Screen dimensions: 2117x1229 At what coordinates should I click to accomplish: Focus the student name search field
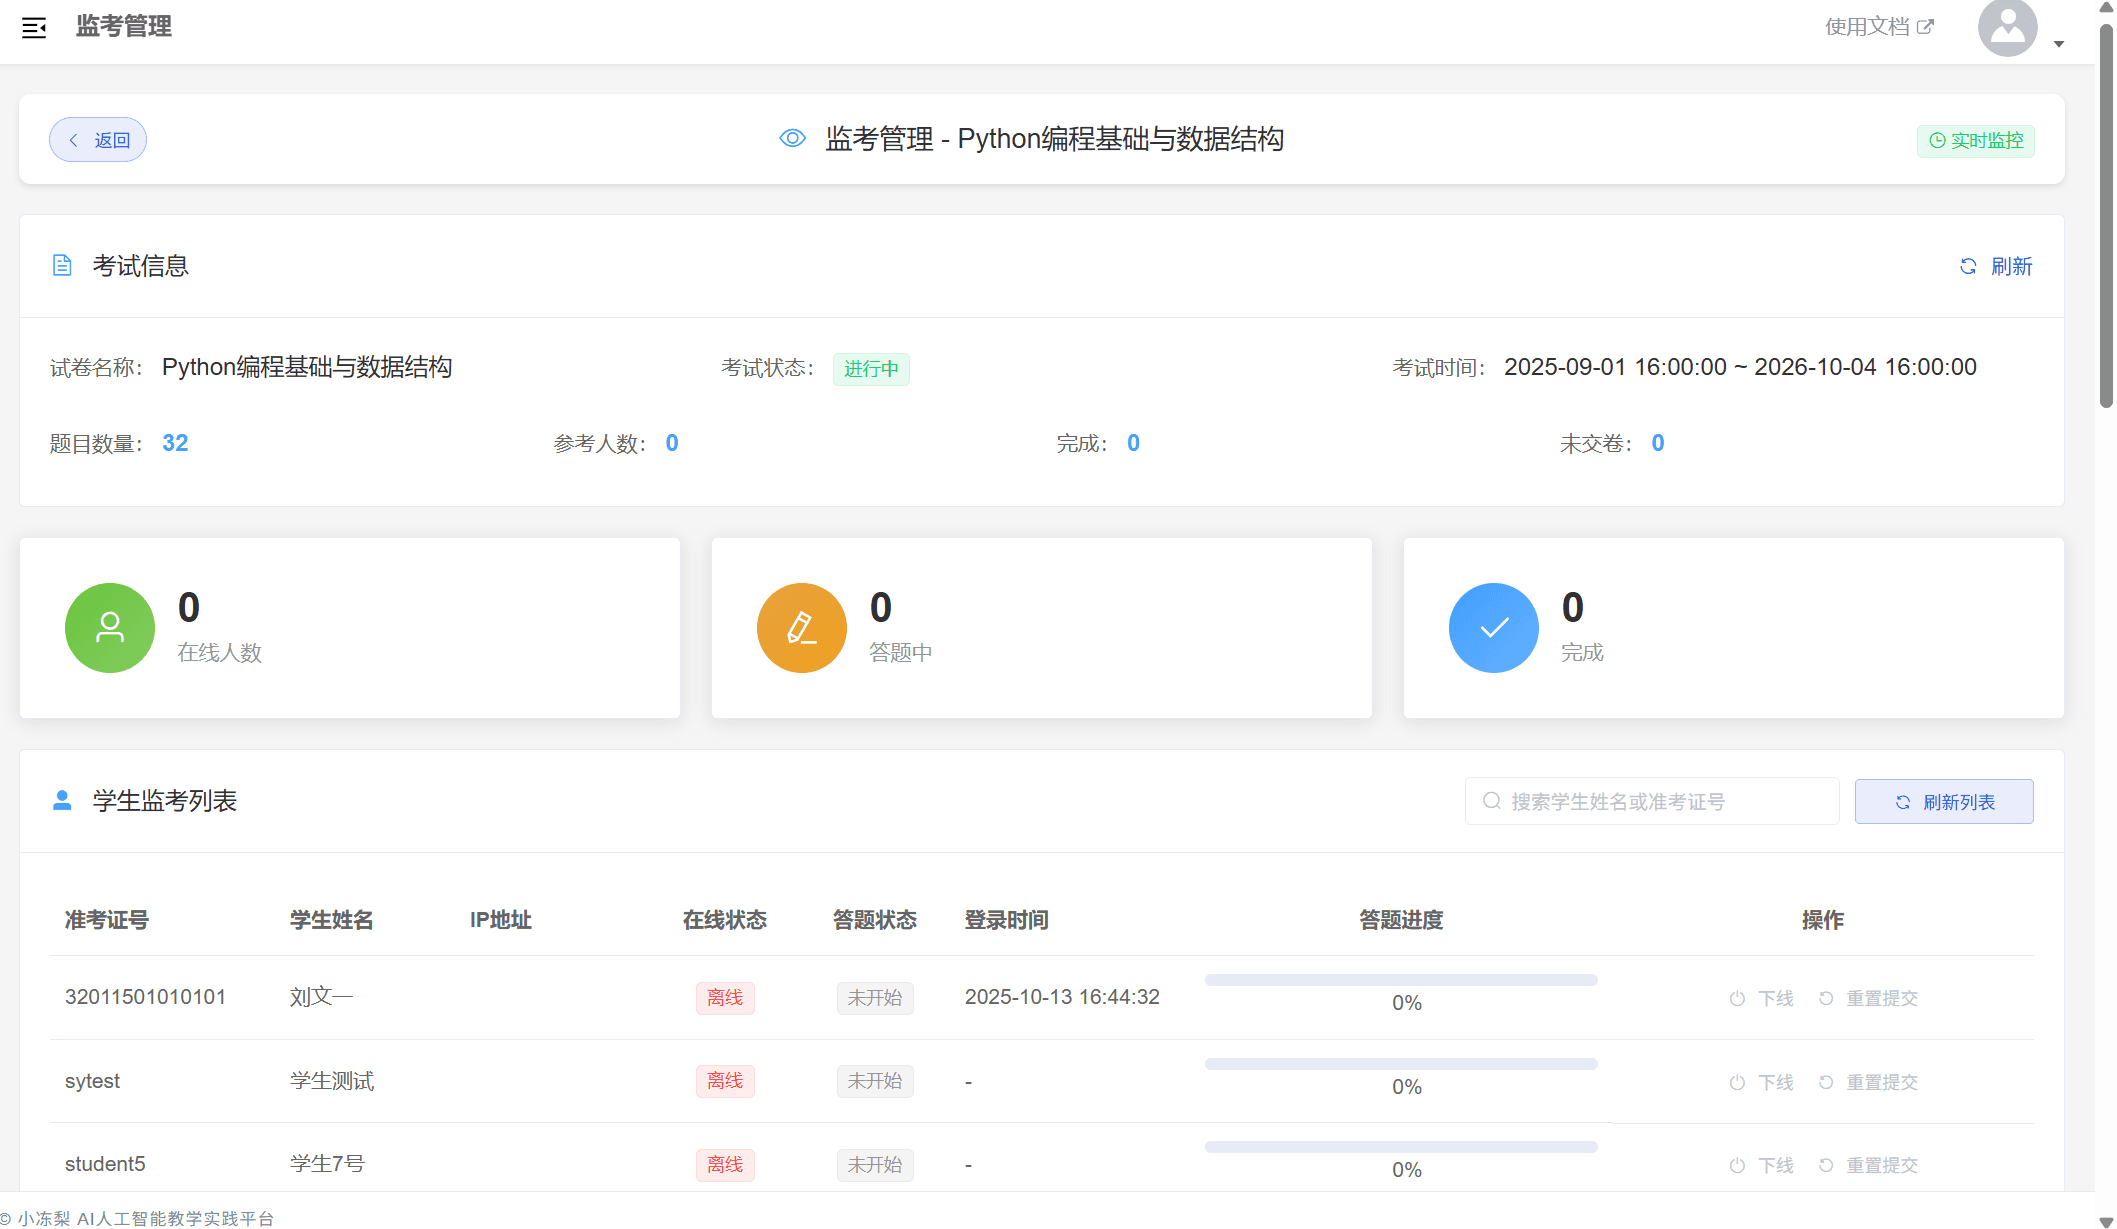pyautogui.click(x=1652, y=801)
